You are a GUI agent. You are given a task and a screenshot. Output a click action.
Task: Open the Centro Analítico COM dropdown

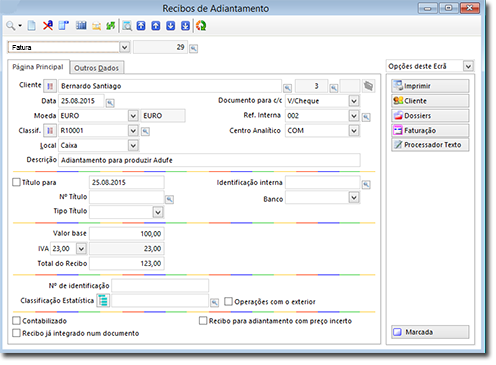pos(354,130)
